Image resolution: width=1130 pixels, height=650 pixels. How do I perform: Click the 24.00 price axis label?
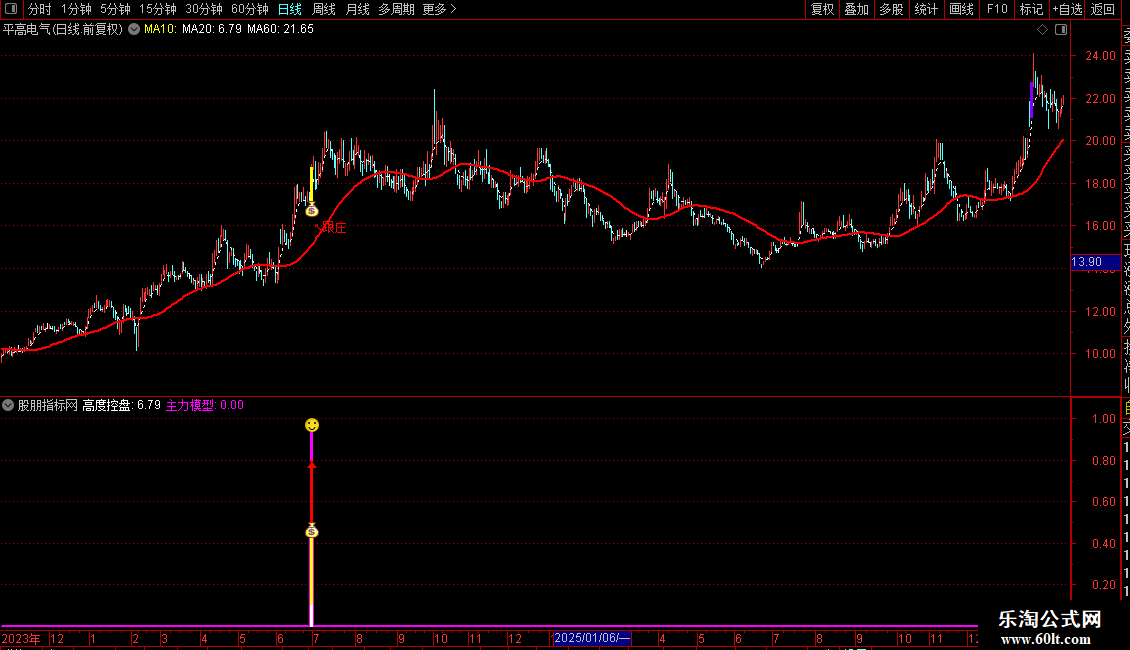pyautogui.click(x=1100, y=55)
